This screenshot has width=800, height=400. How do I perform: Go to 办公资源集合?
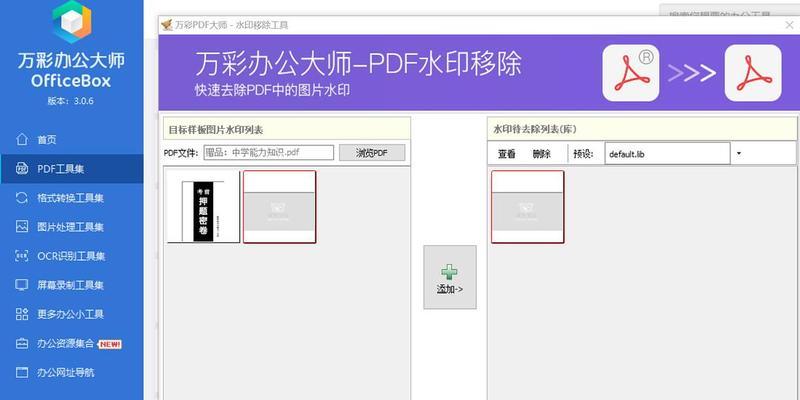coord(65,344)
